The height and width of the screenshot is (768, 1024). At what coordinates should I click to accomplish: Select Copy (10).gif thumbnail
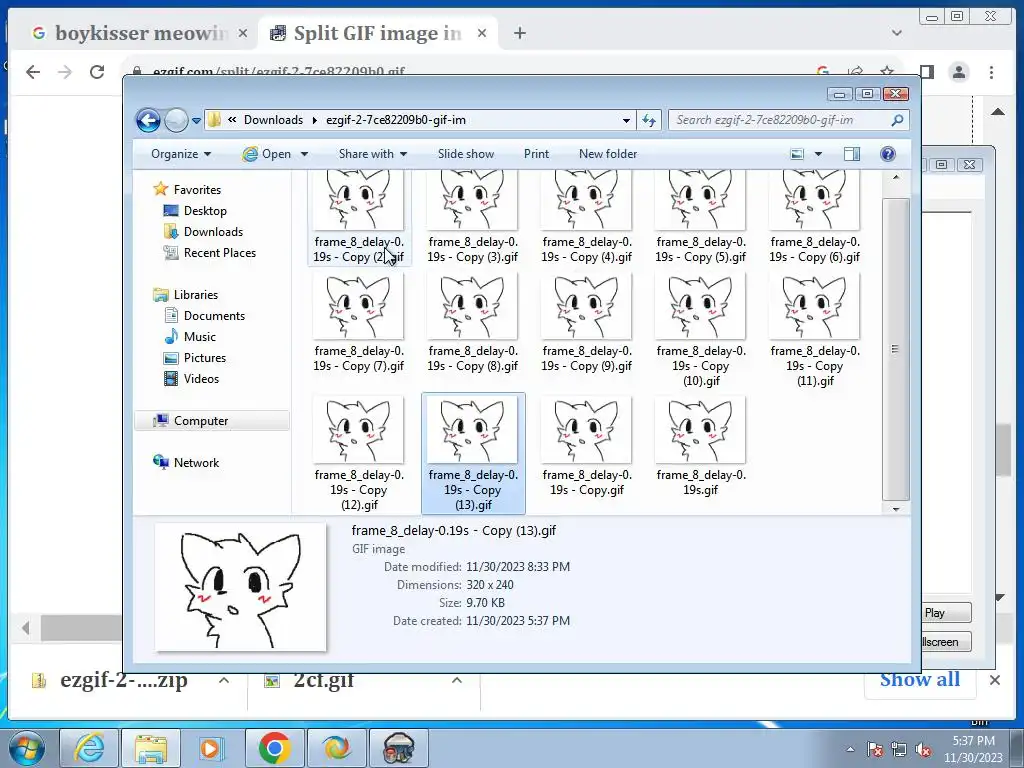pyautogui.click(x=701, y=307)
